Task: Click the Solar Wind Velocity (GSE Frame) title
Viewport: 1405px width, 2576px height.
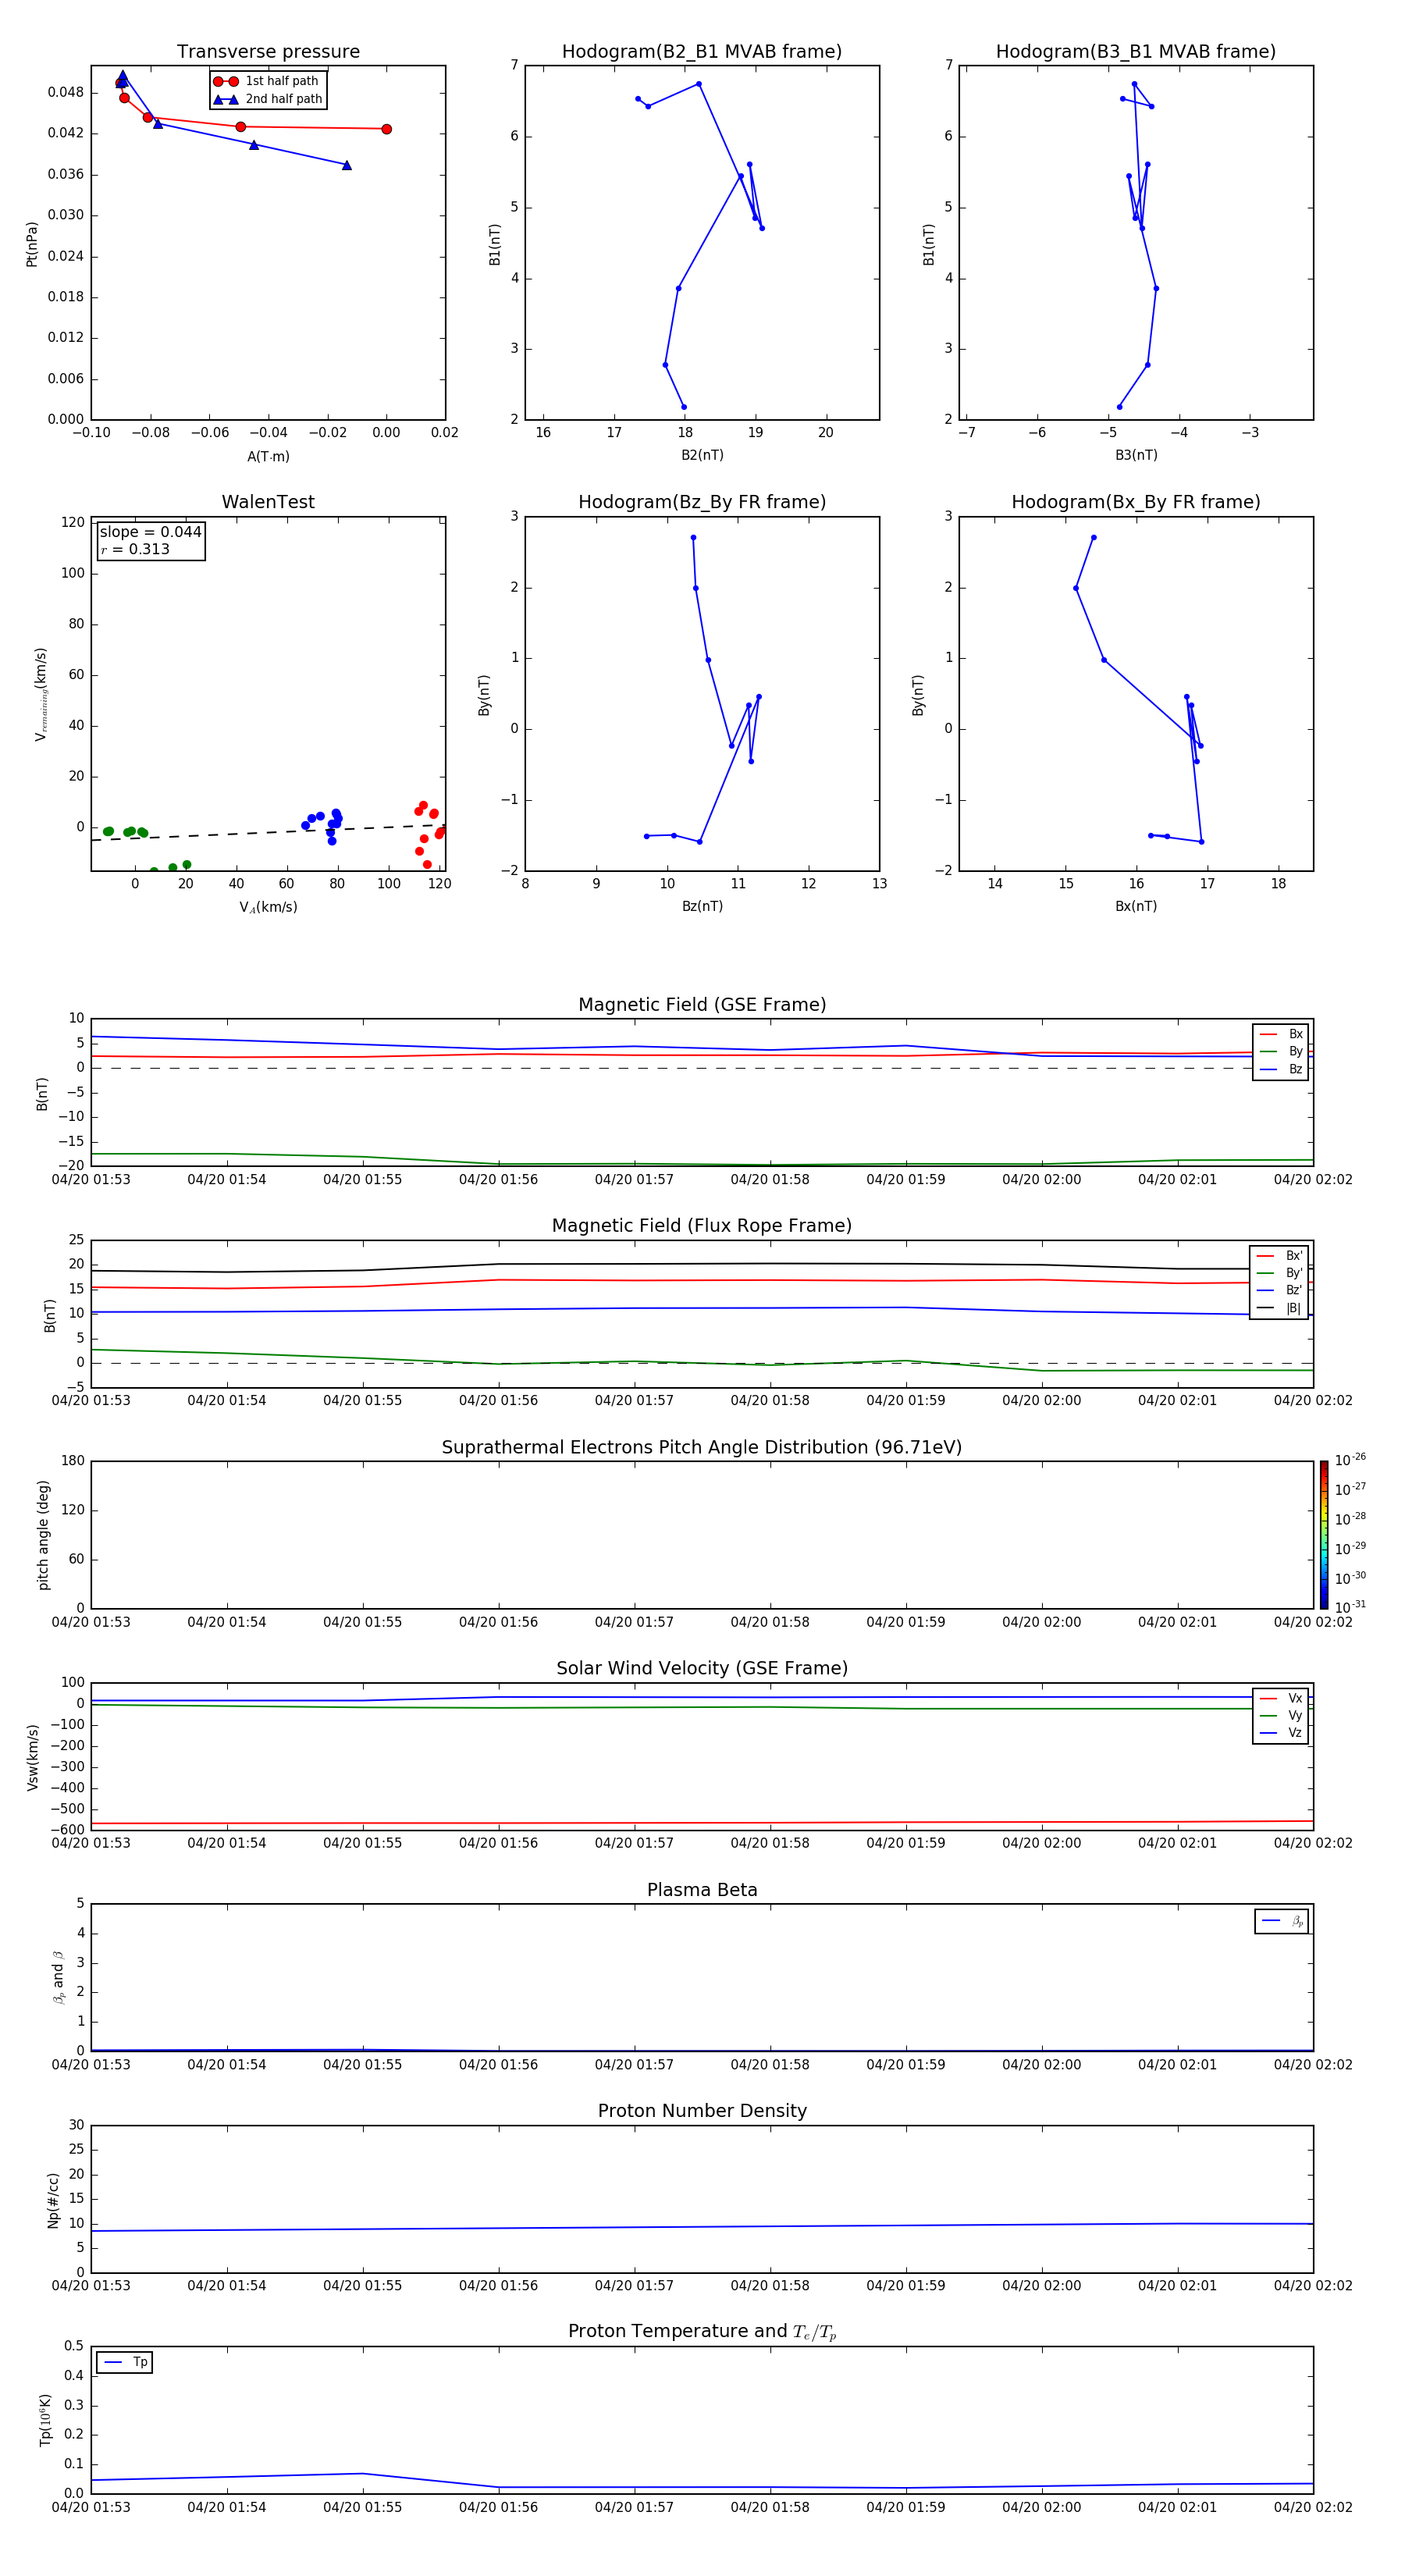Action: pyautogui.click(x=702, y=1668)
